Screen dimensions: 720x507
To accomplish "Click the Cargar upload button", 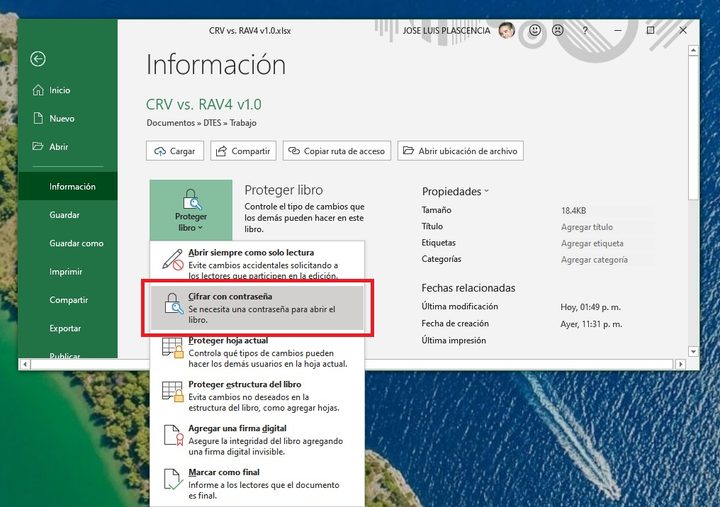I will click(175, 151).
